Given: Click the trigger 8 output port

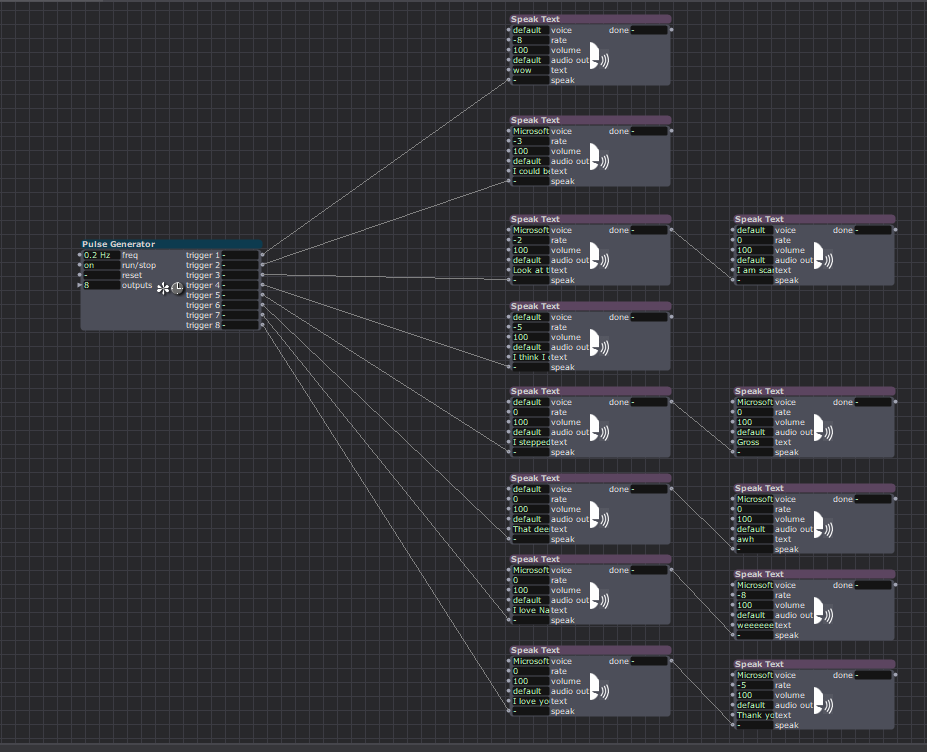Looking at the screenshot, I should pos(263,325).
